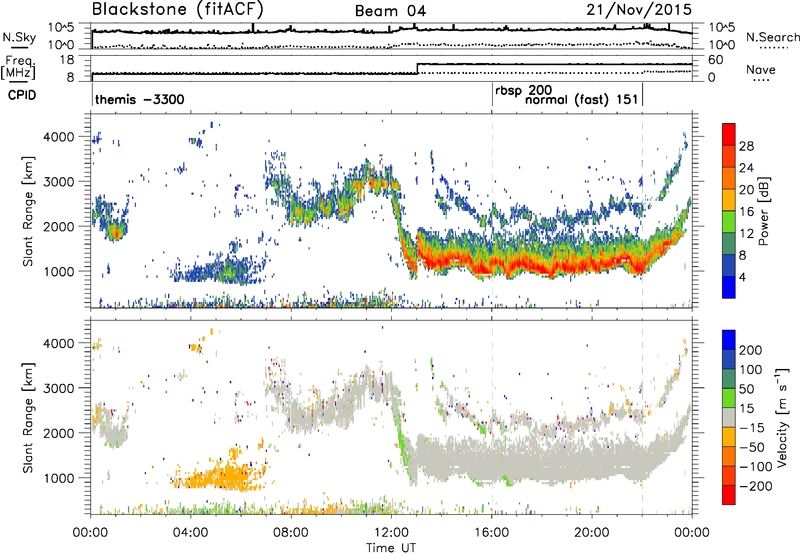This screenshot has width=800, height=554.
Task: Click the orange negative velocity patch near 05:00
Action: click(224, 475)
